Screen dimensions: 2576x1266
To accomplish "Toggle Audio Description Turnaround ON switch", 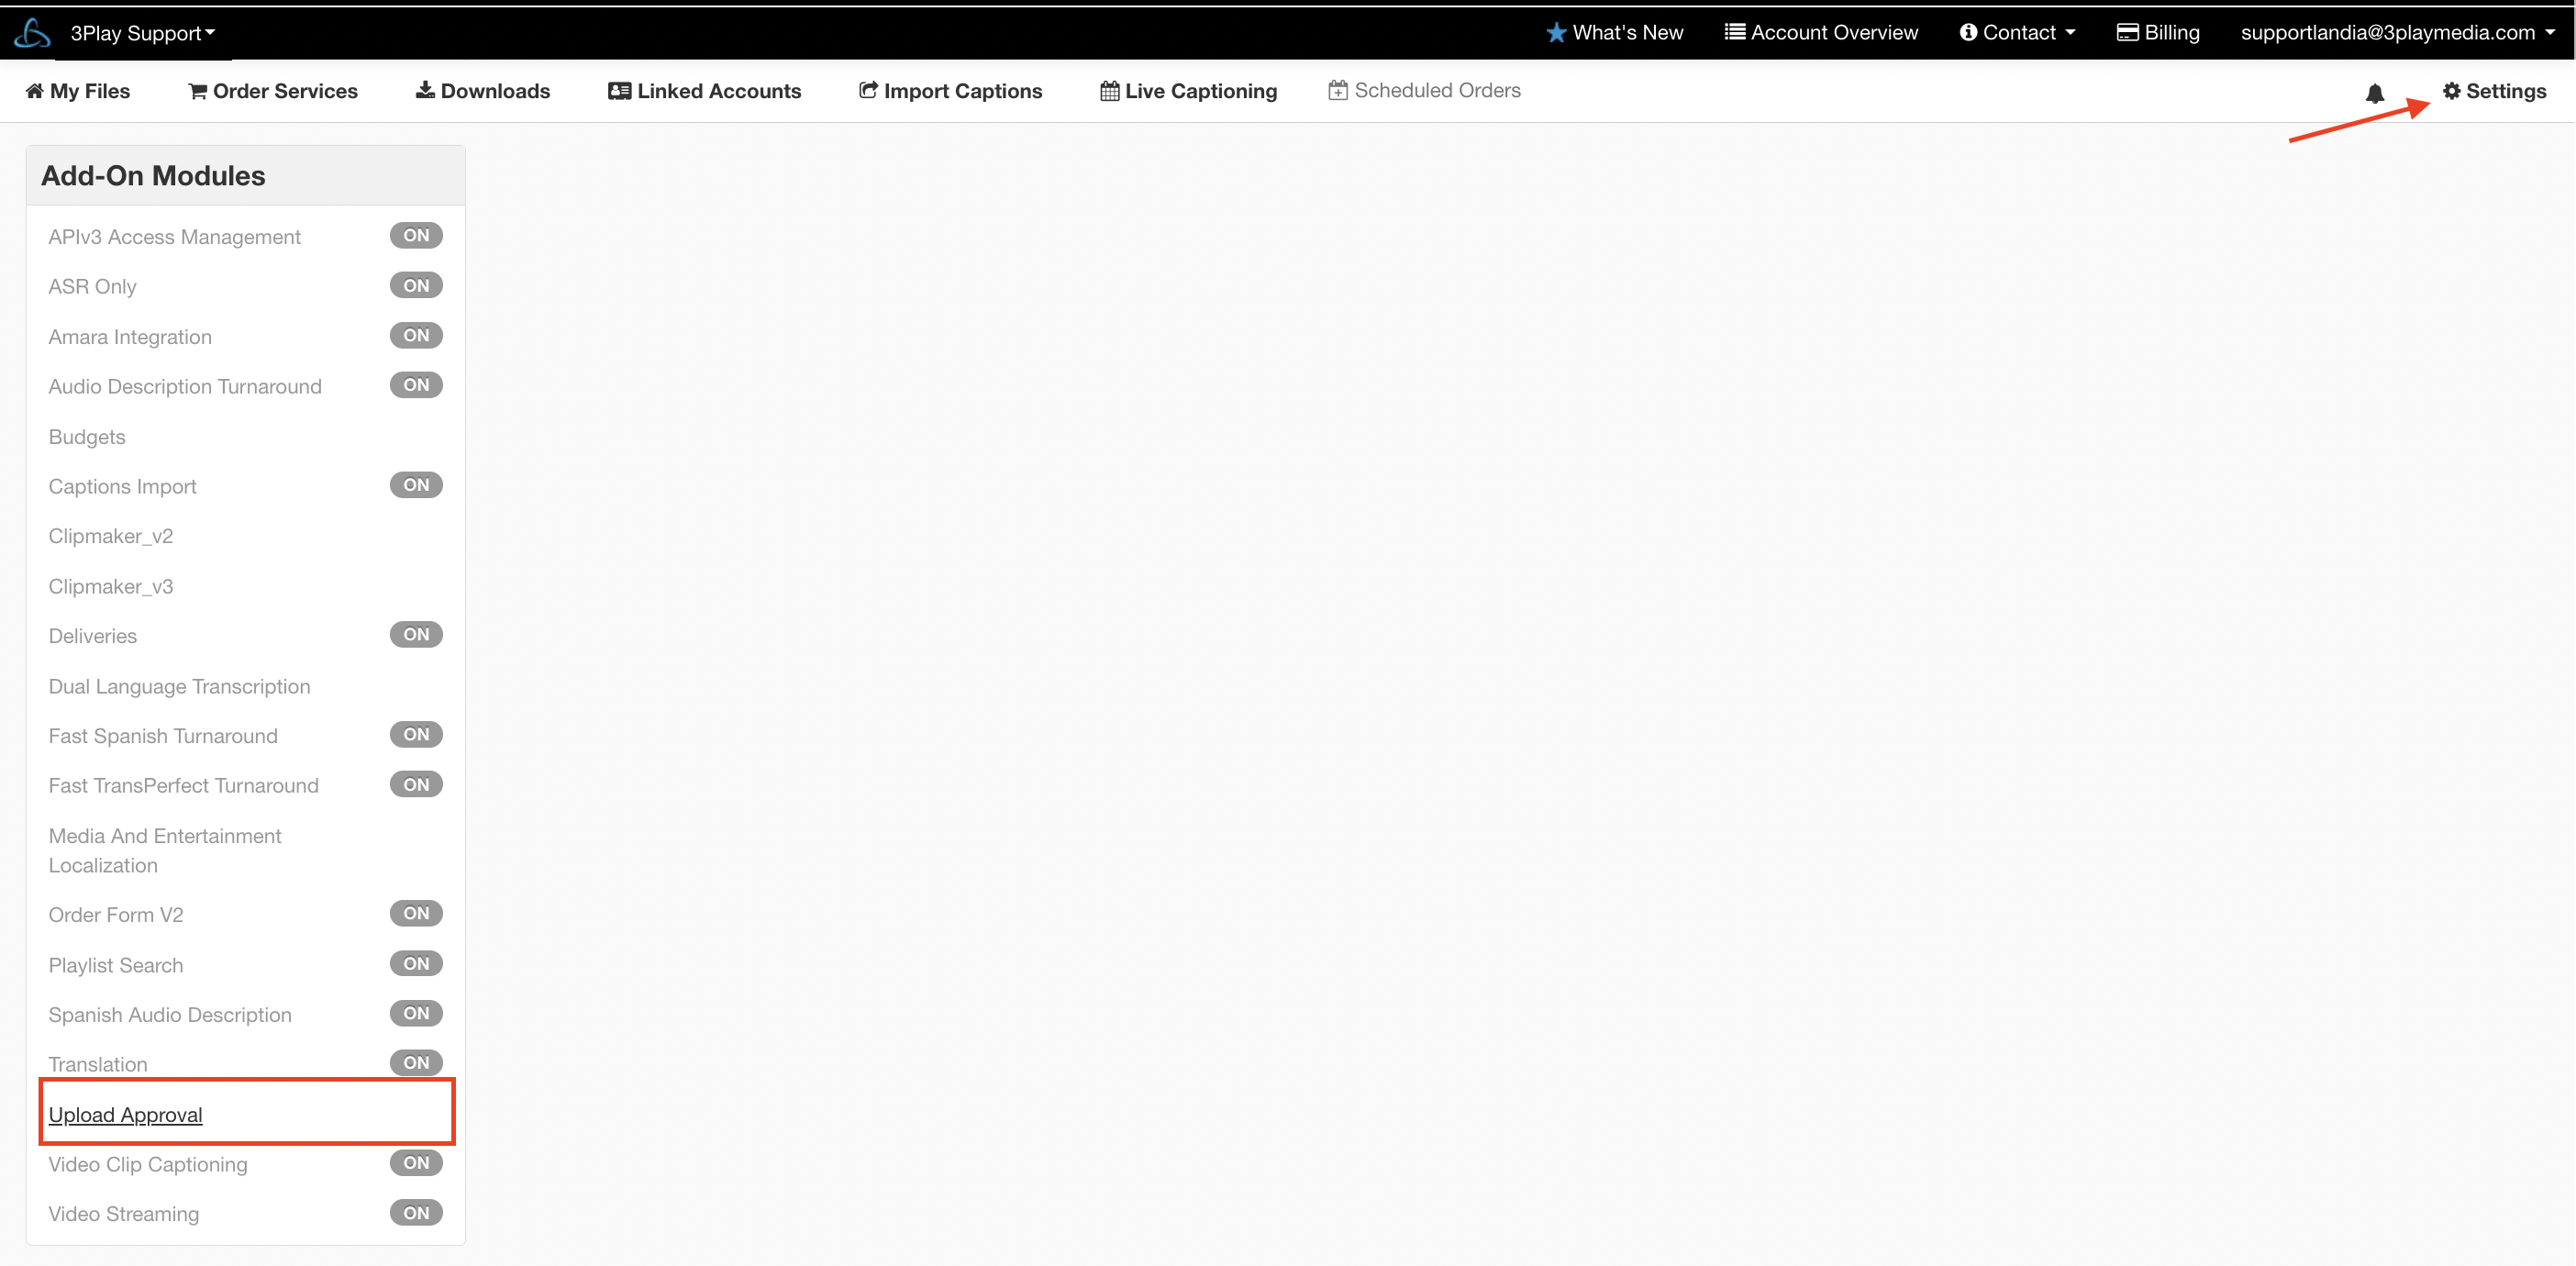I will (416, 385).
